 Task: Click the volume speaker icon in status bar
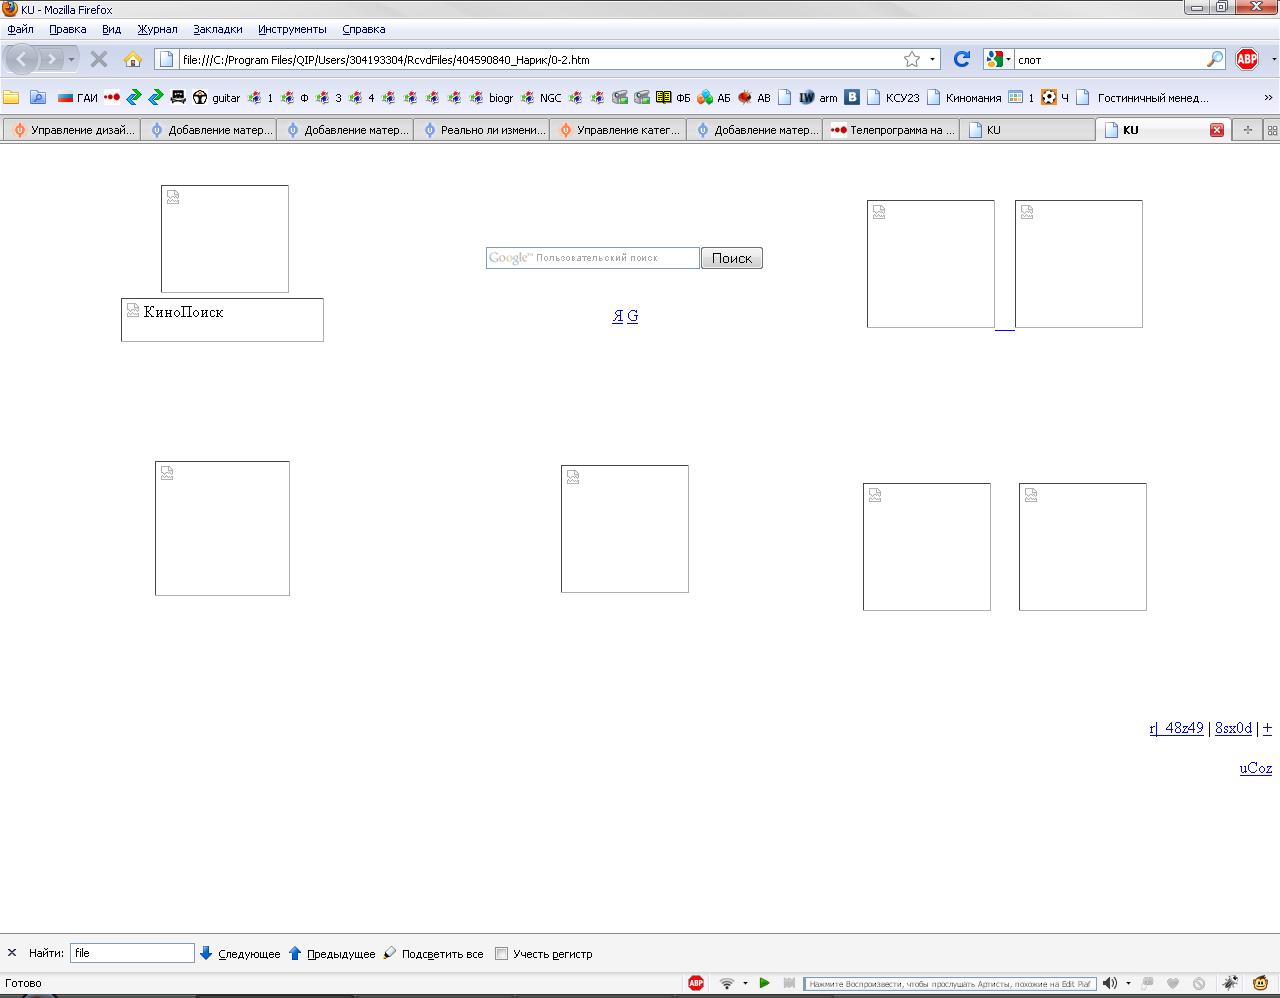click(1110, 983)
